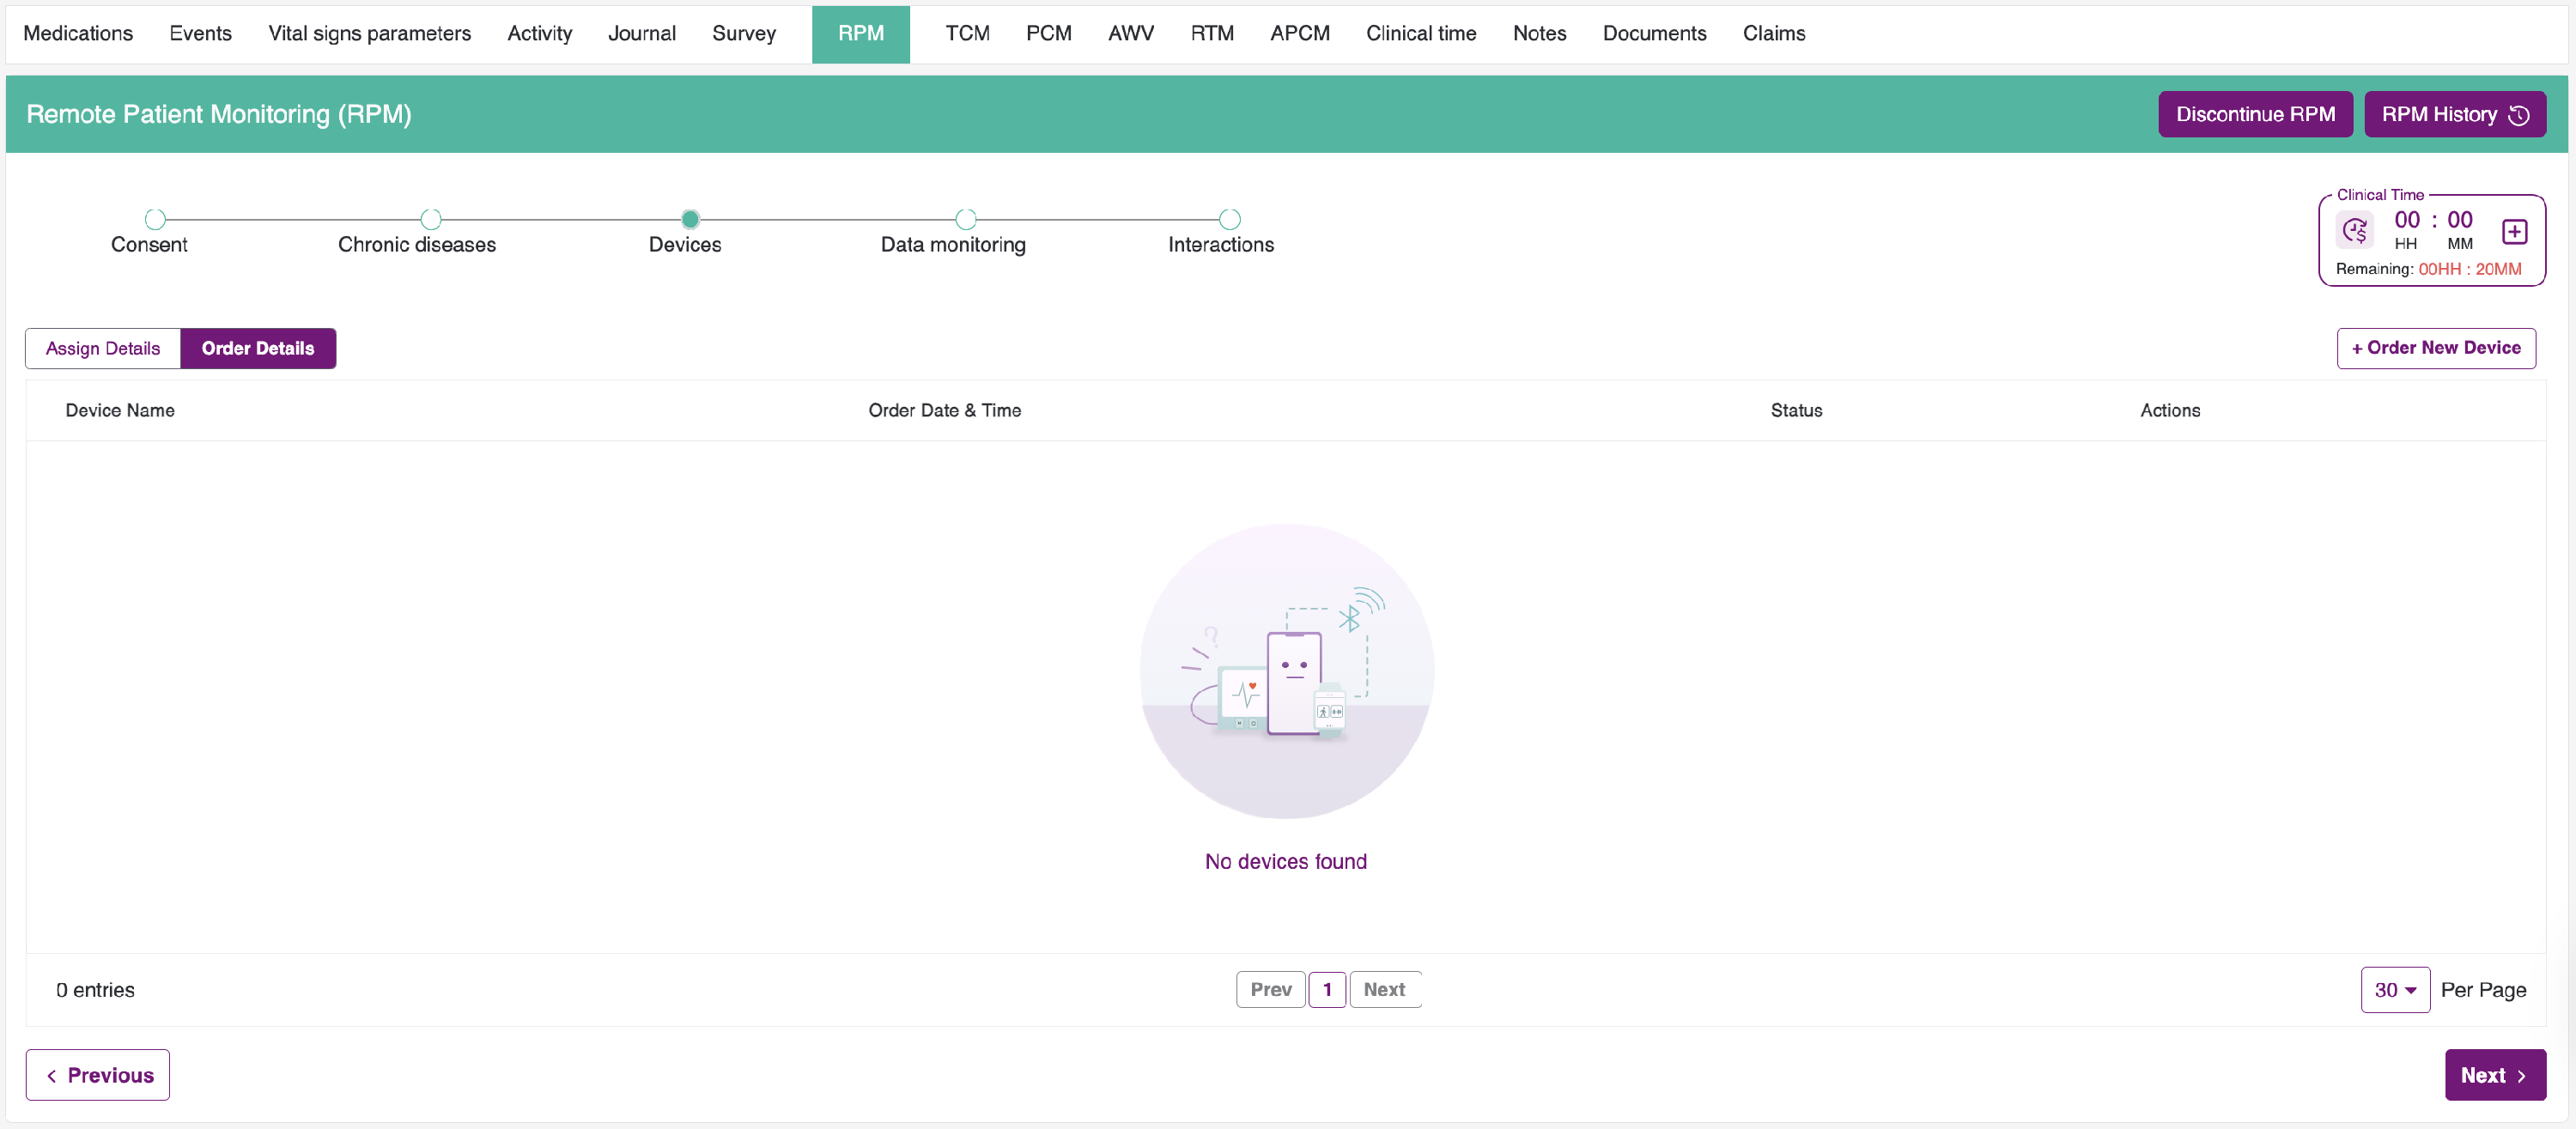Click page number 1 in pagination

1327,989
